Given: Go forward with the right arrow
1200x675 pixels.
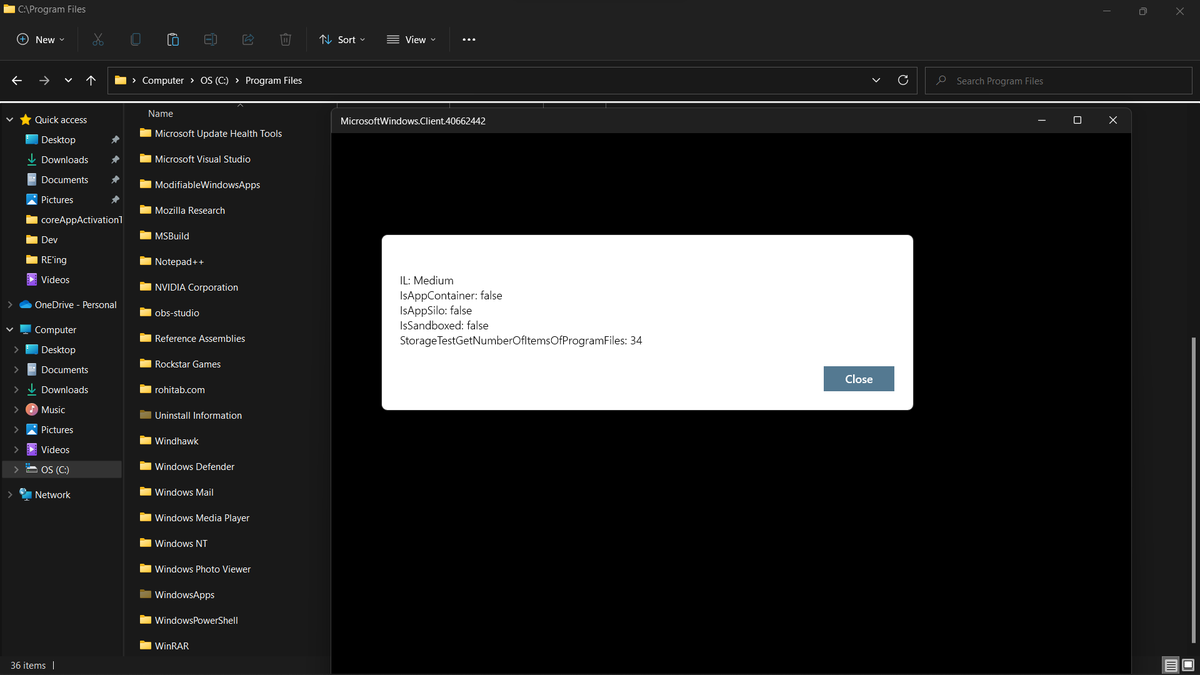Looking at the screenshot, I should click(x=44, y=80).
